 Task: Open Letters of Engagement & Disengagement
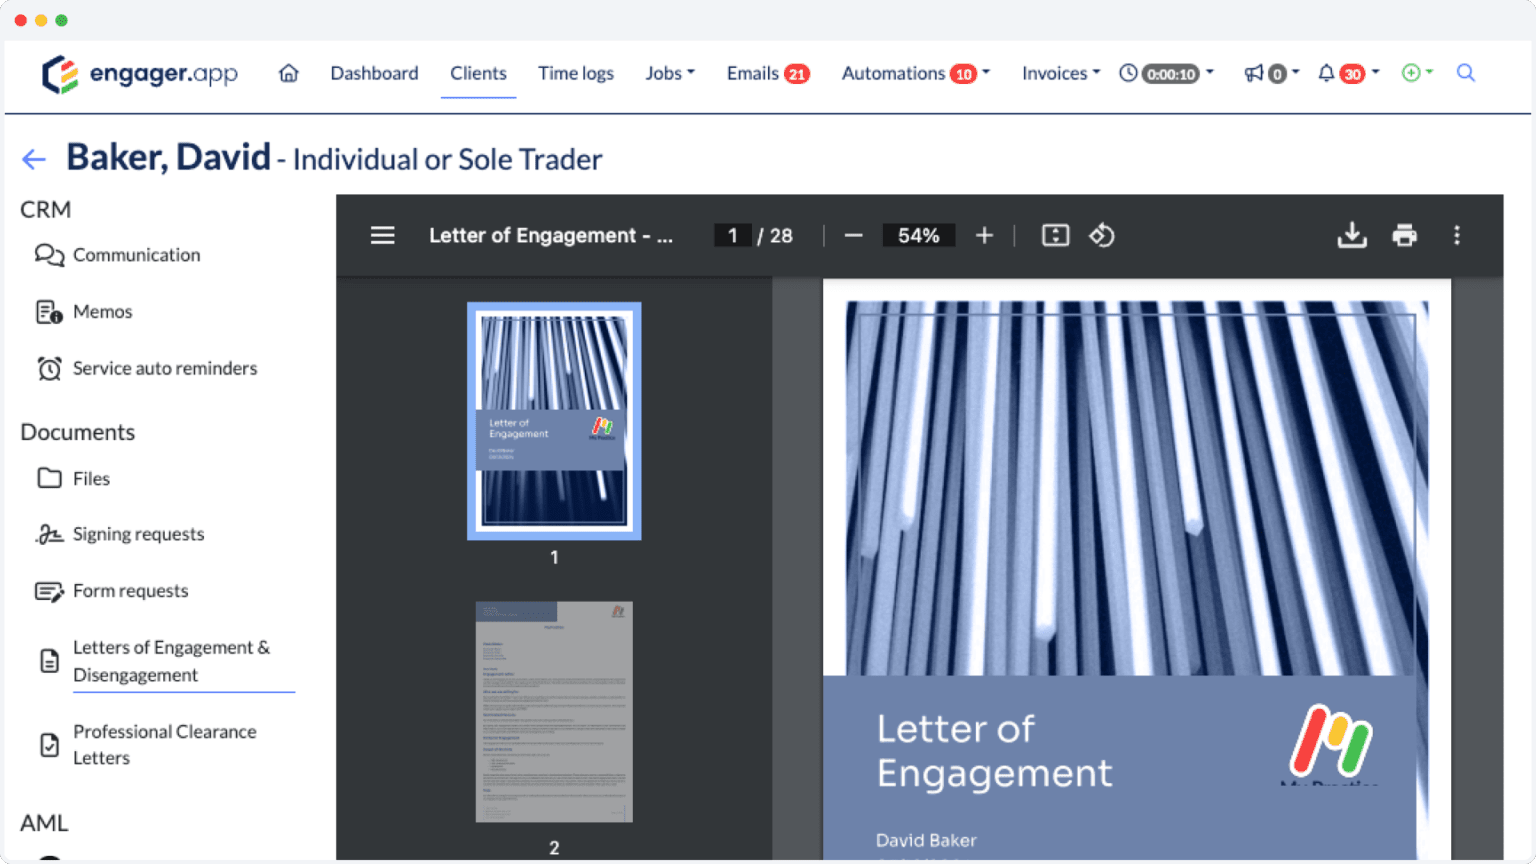tap(171, 660)
